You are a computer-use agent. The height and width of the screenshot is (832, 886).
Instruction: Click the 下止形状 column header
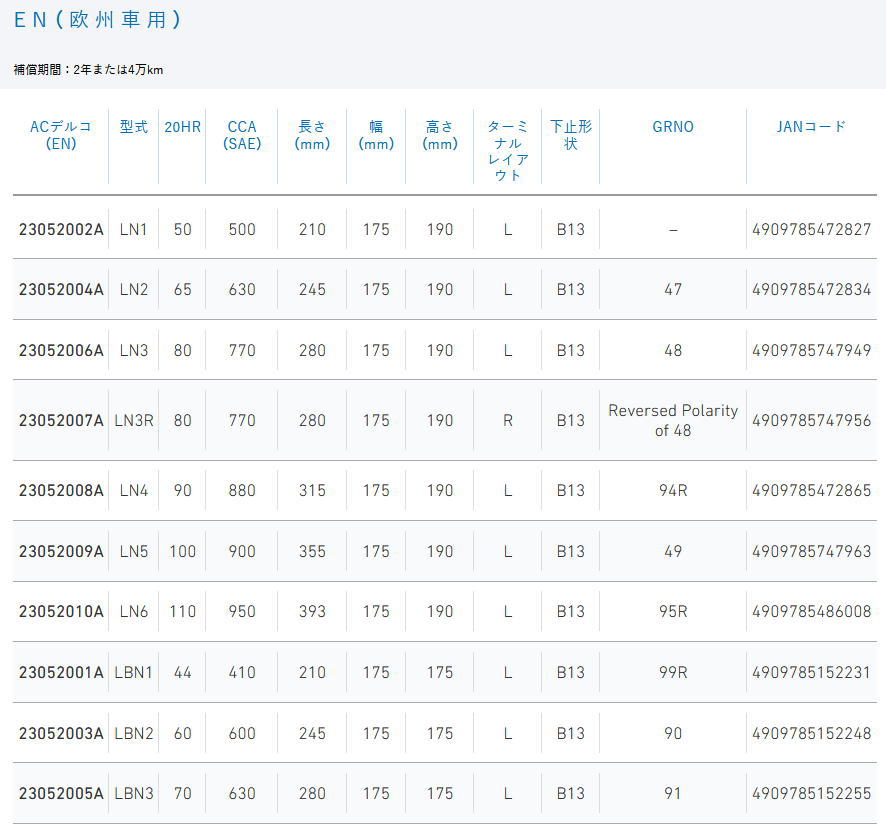571,135
